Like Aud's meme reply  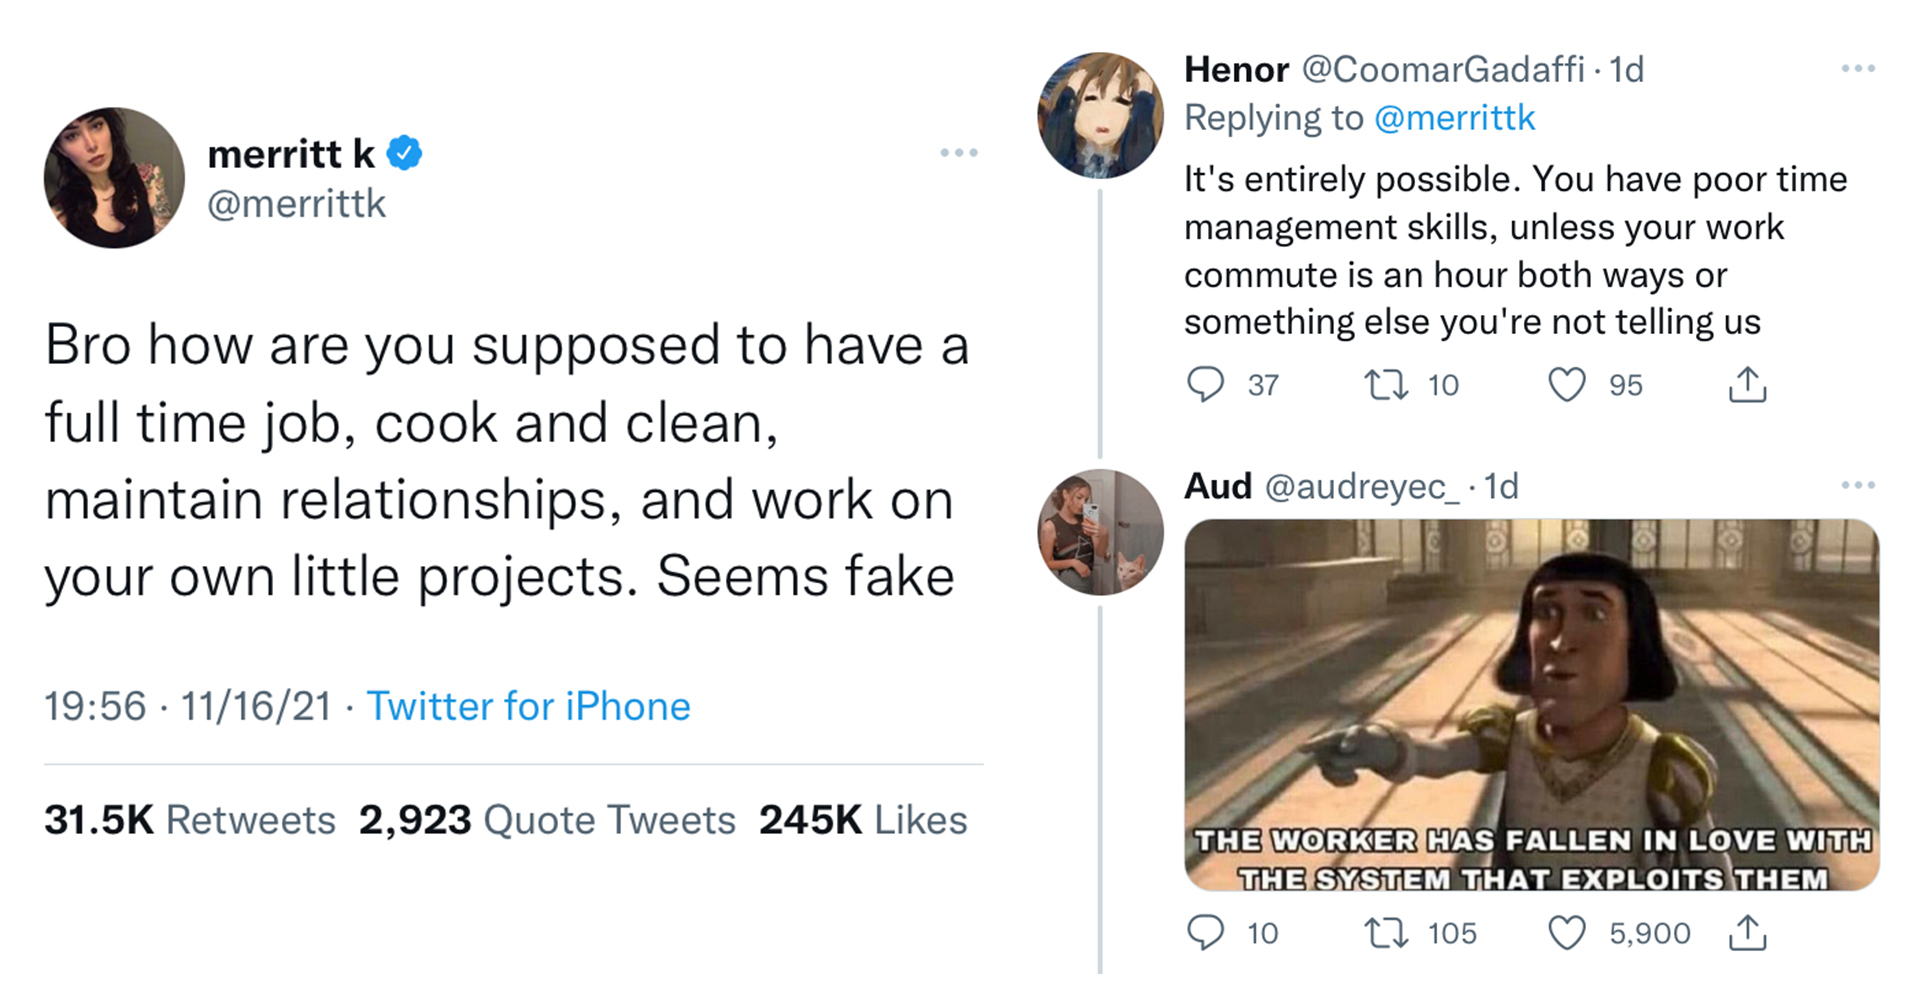(1566, 933)
